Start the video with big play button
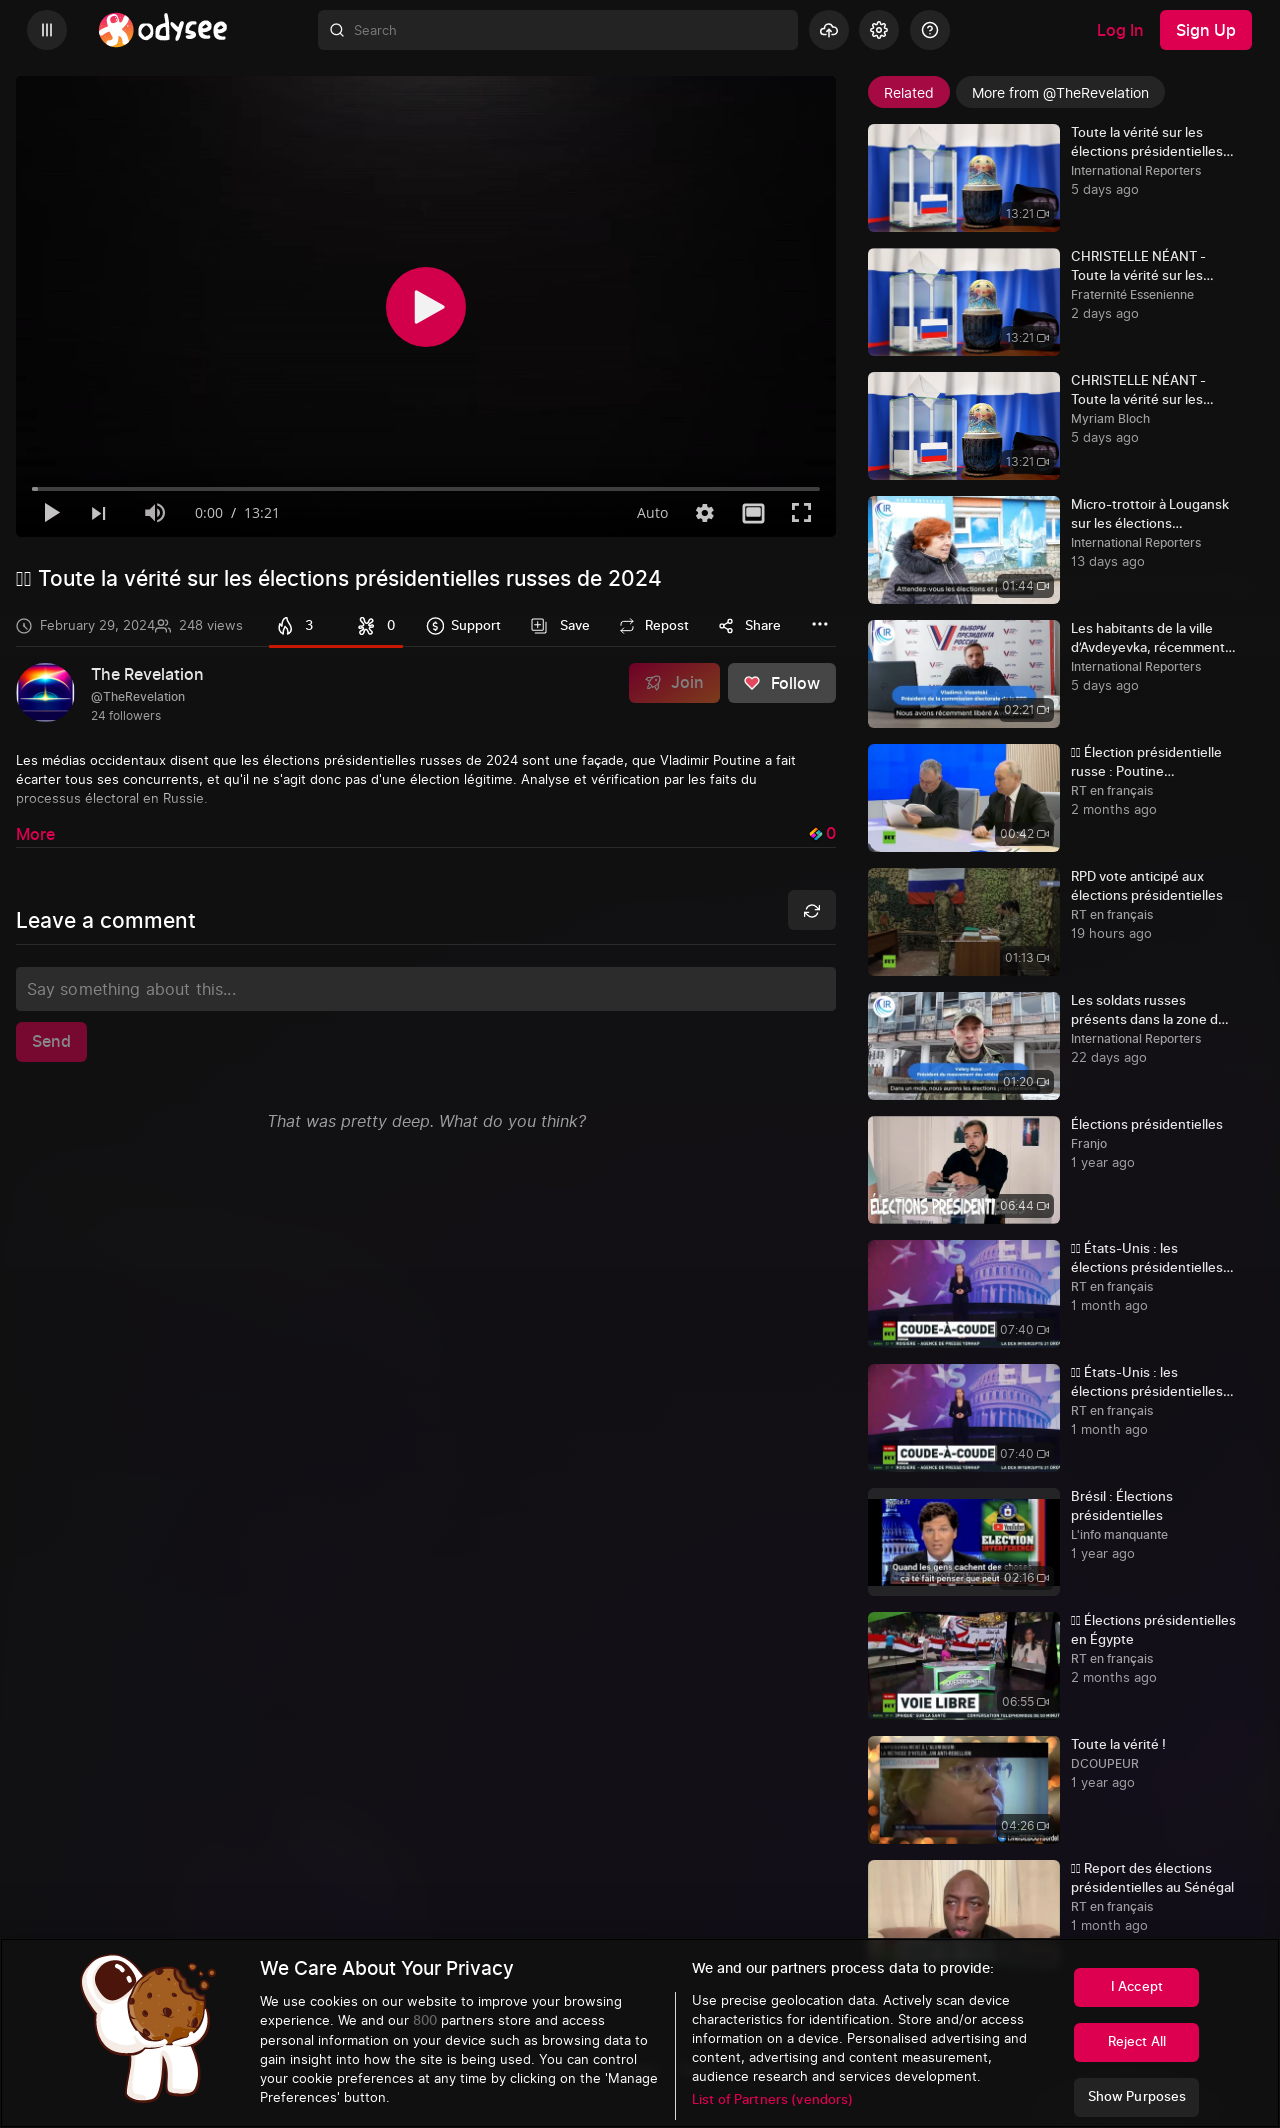Image resolution: width=1280 pixels, height=2128 pixels. pos(426,307)
